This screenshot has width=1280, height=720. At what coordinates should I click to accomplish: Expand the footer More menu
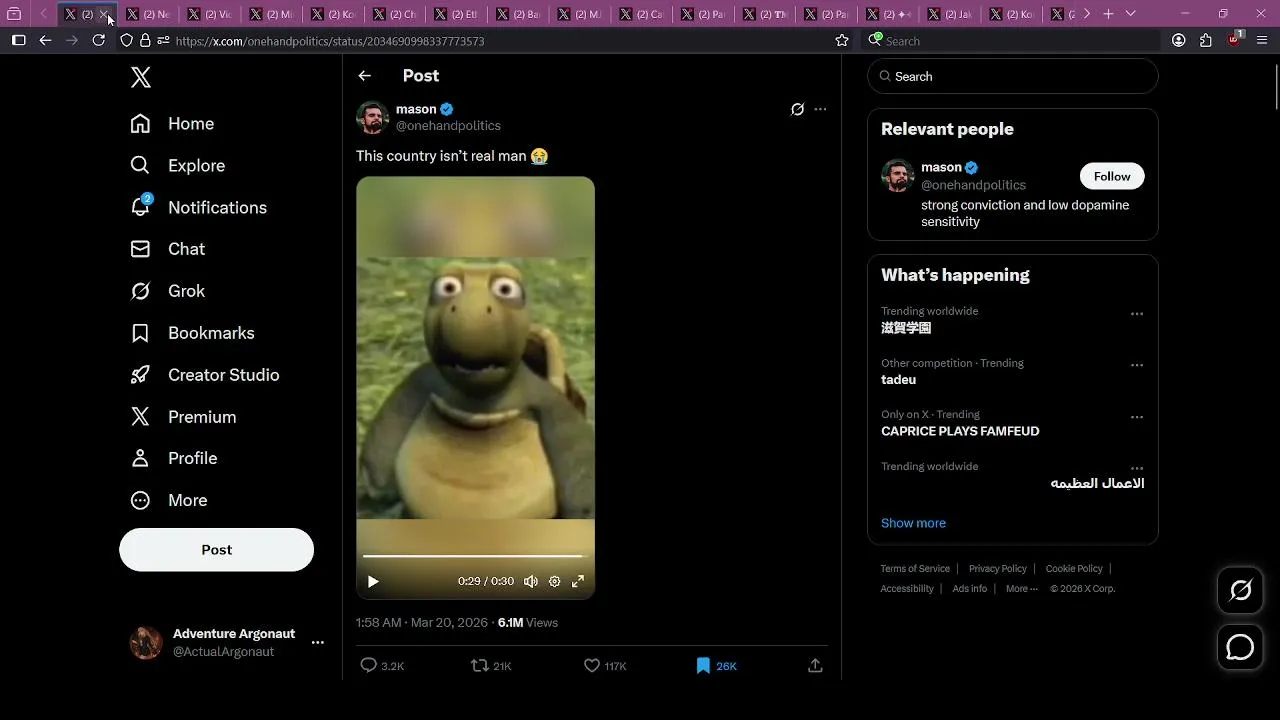(1021, 589)
